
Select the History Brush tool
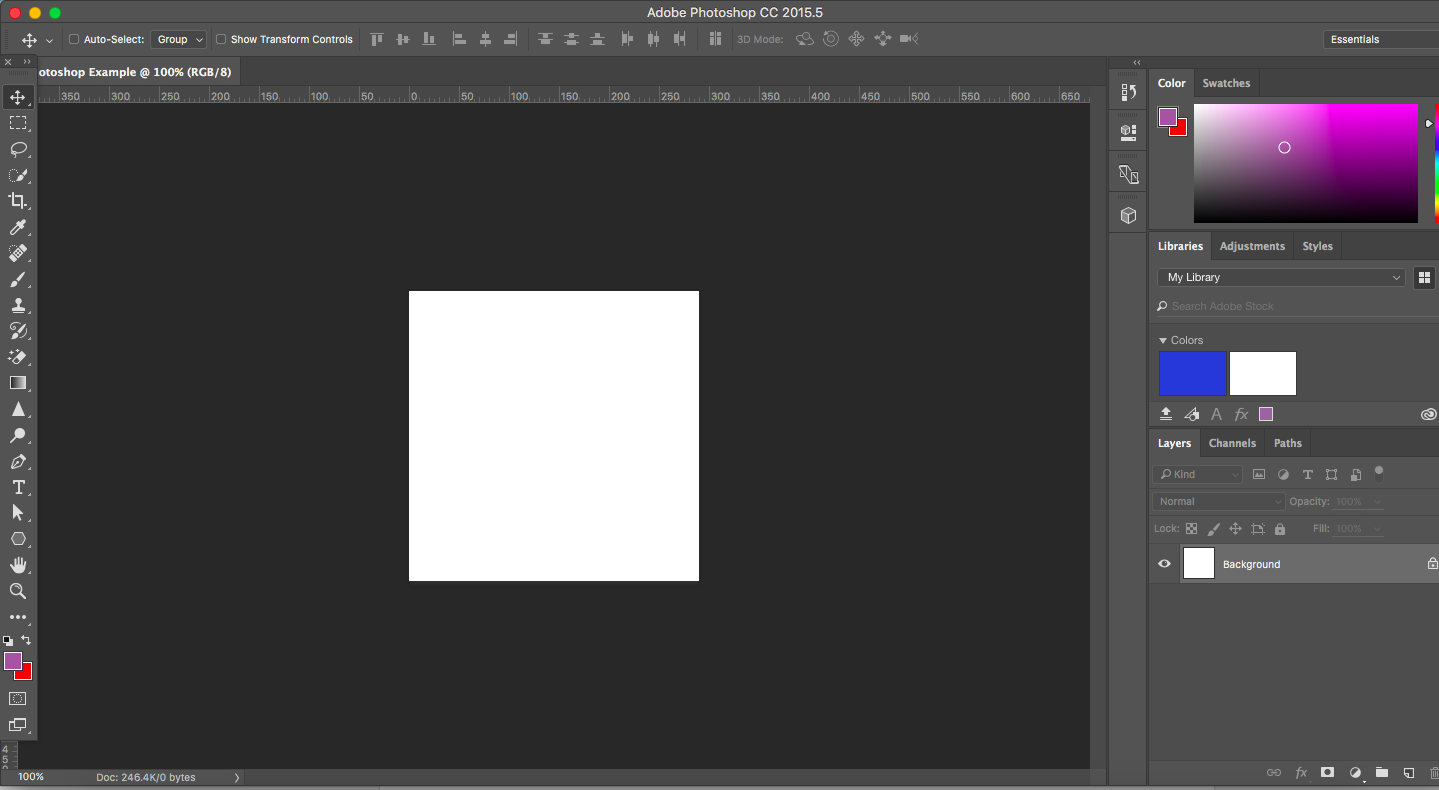point(18,331)
